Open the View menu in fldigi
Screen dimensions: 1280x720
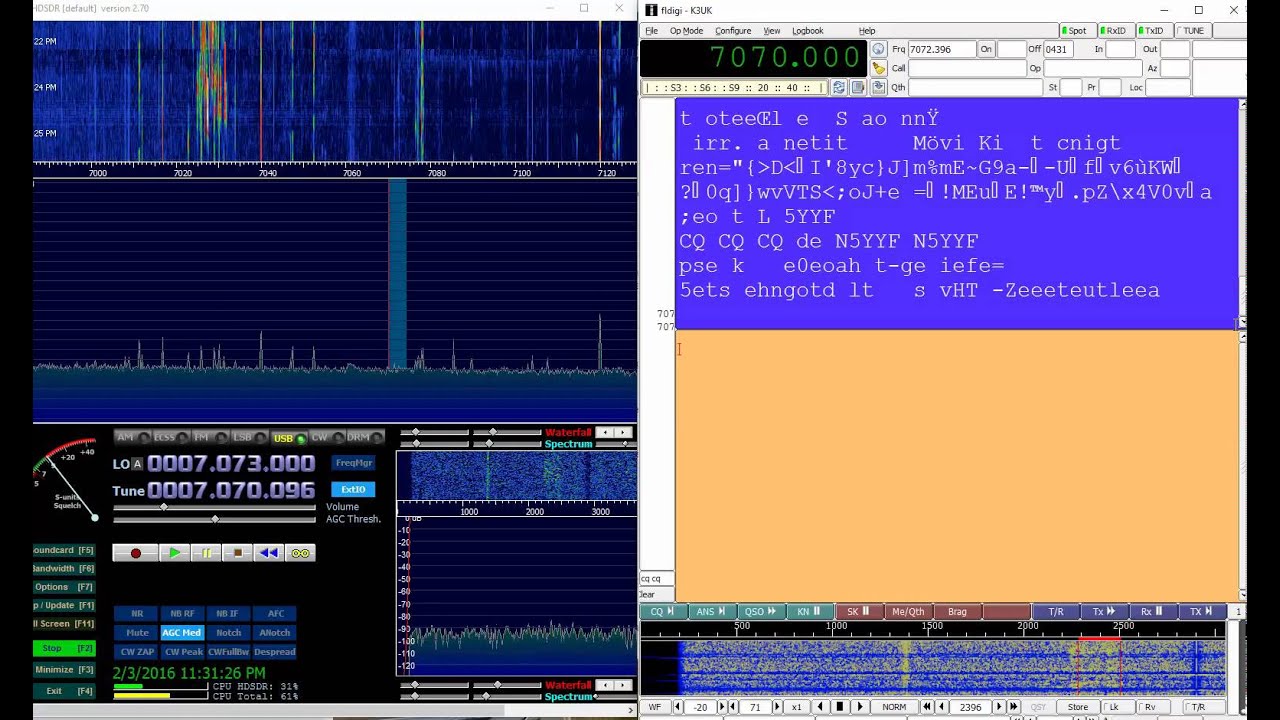coord(772,31)
